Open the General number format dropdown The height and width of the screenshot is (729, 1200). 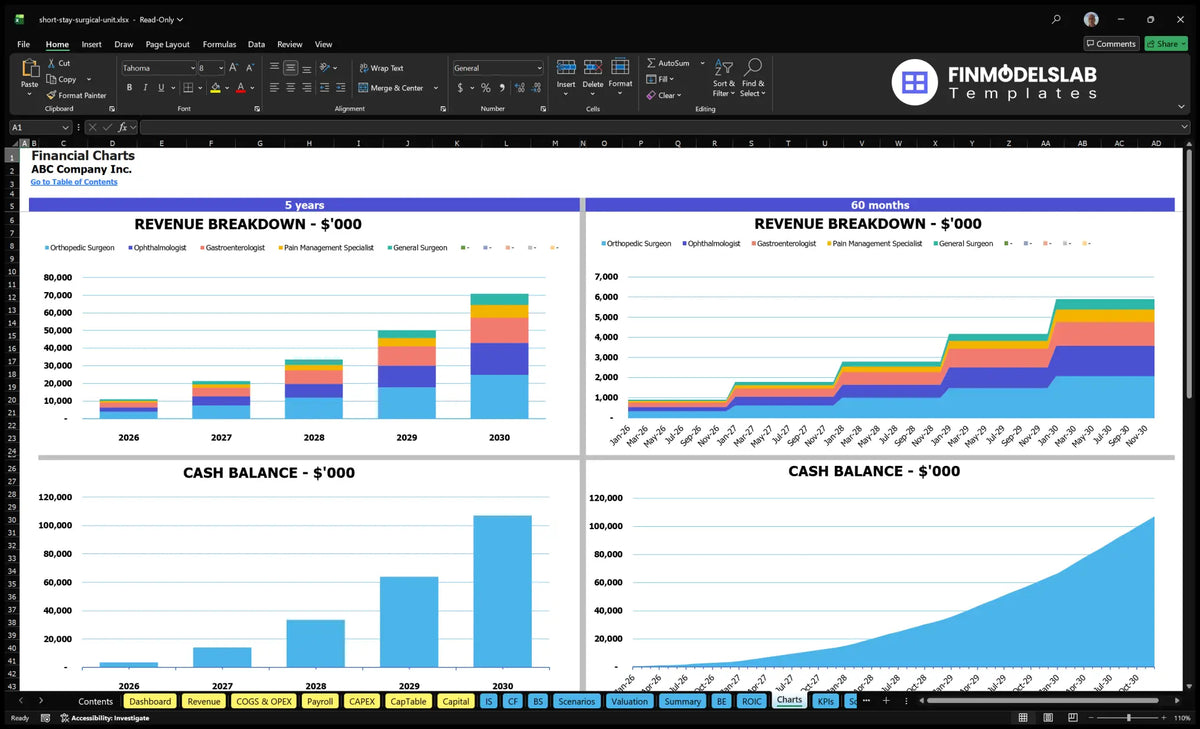coord(539,68)
